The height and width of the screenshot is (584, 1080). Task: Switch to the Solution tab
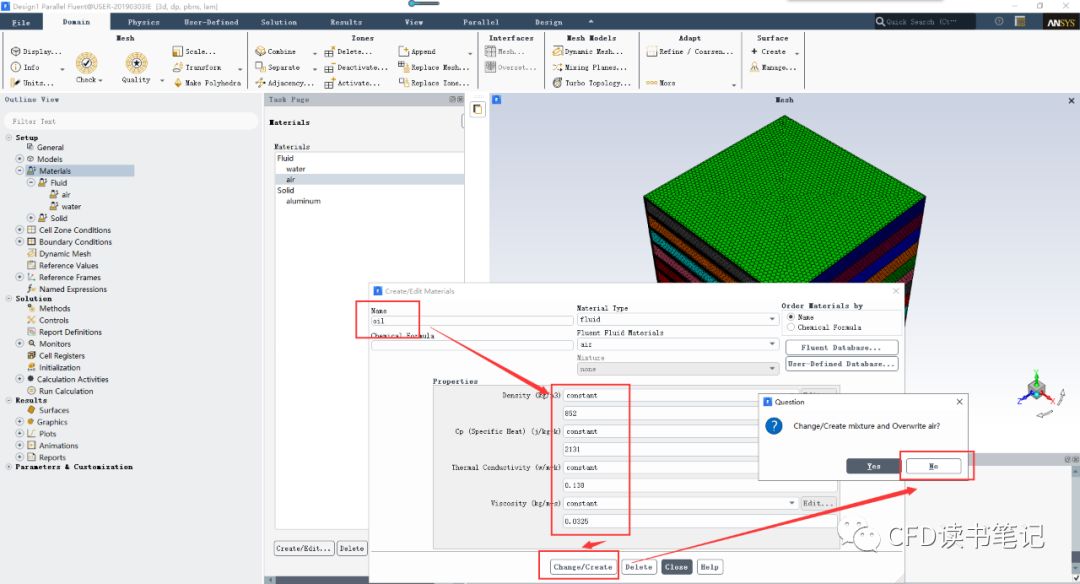coord(279,22)
